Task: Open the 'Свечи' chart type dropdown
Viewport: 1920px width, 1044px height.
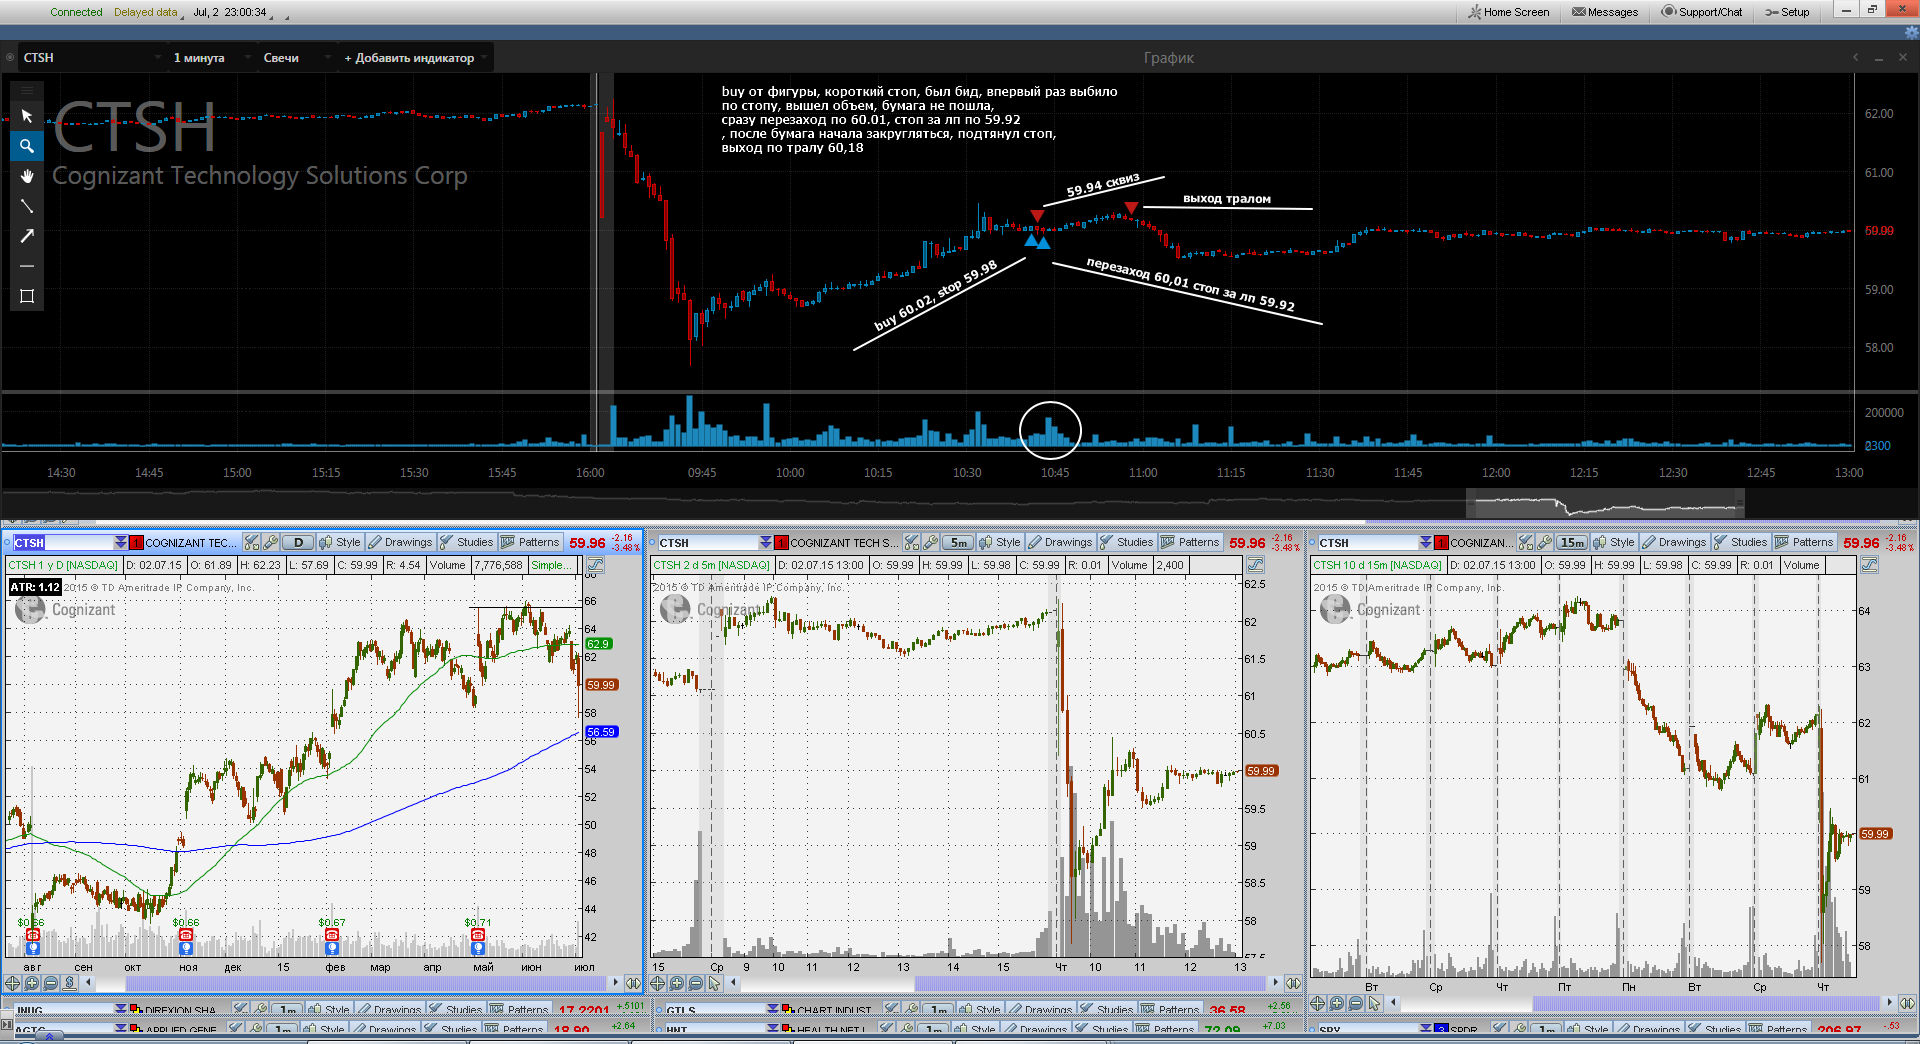Action: pyautogui.click(x=296, y=57)
